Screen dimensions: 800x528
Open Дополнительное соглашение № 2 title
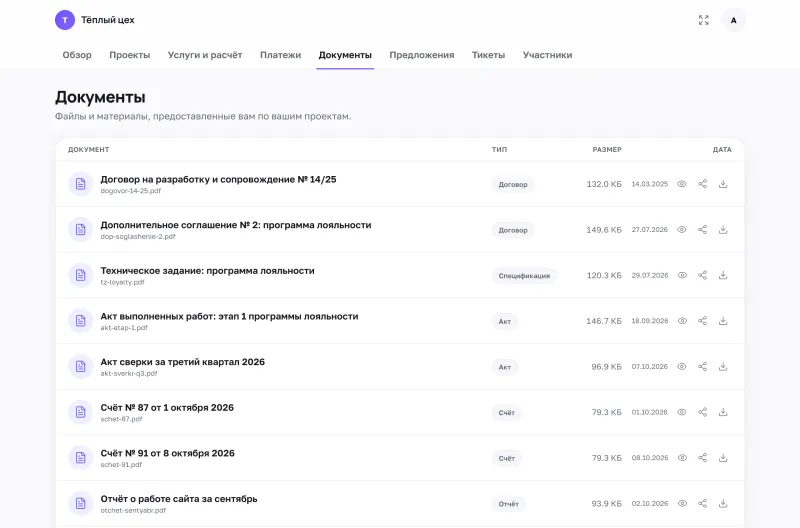coord(236,225)
